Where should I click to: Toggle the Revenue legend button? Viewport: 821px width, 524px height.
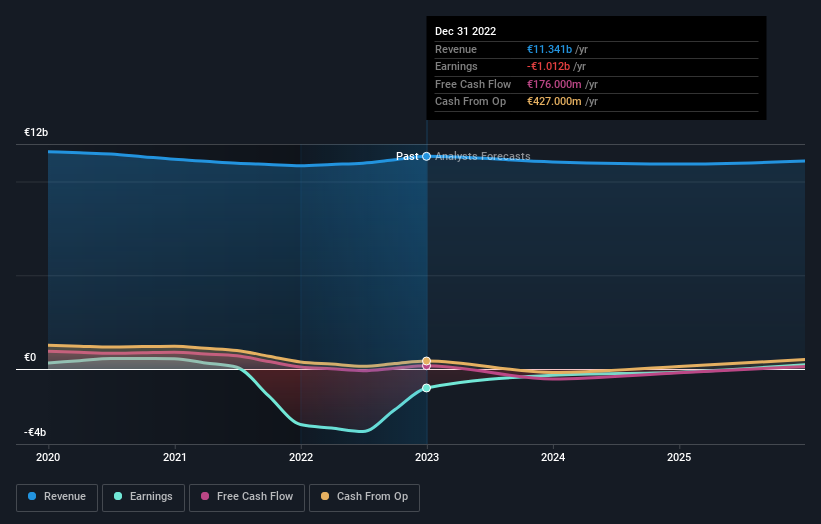click(57, 497)
